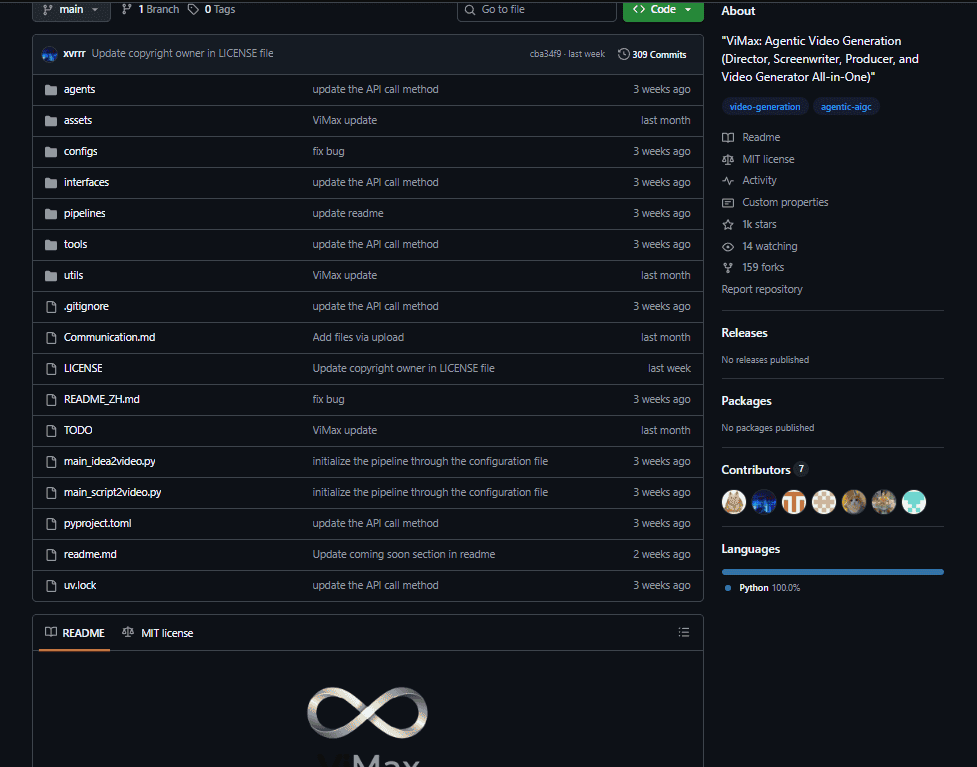Screen dimensions: 977x767
Task: Expand the green Code dropdown button
Action: (x=662, y=10)
